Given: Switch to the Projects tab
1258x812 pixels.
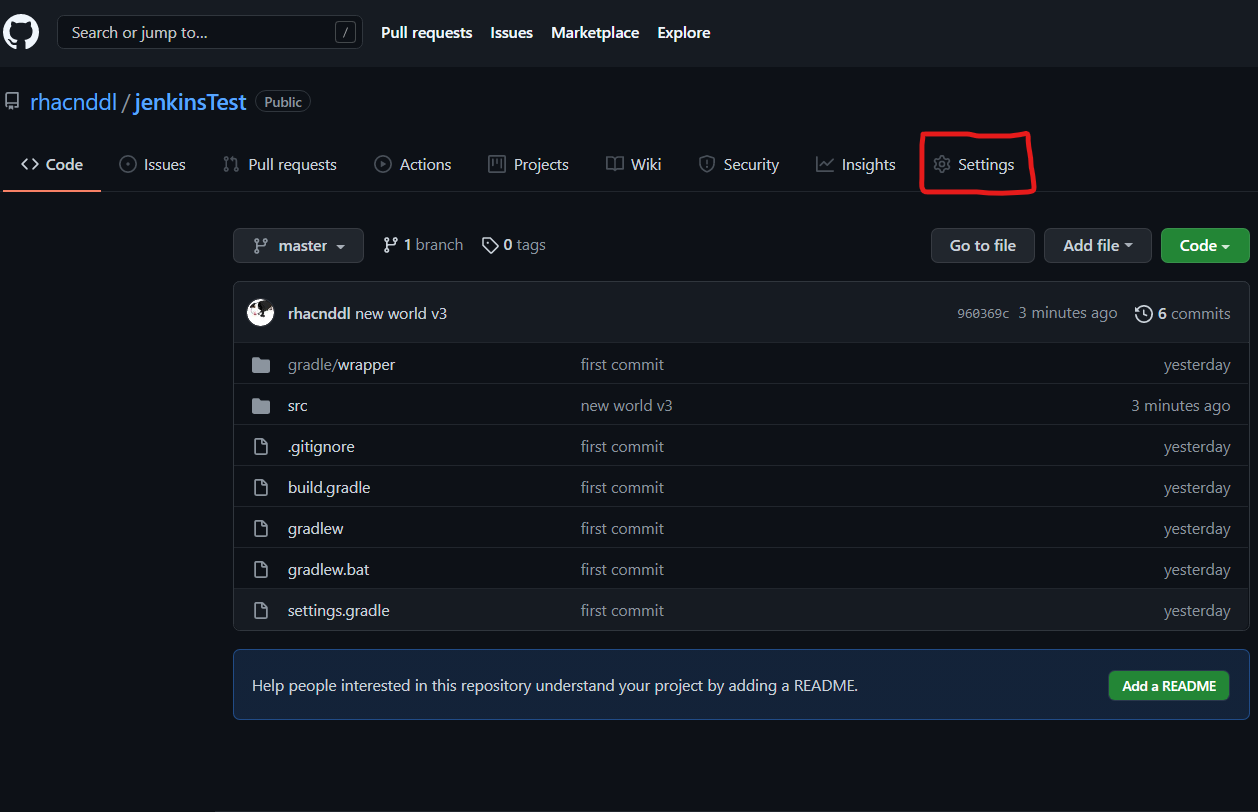Looking at the screenshot, I should click(x=528, y=164).
